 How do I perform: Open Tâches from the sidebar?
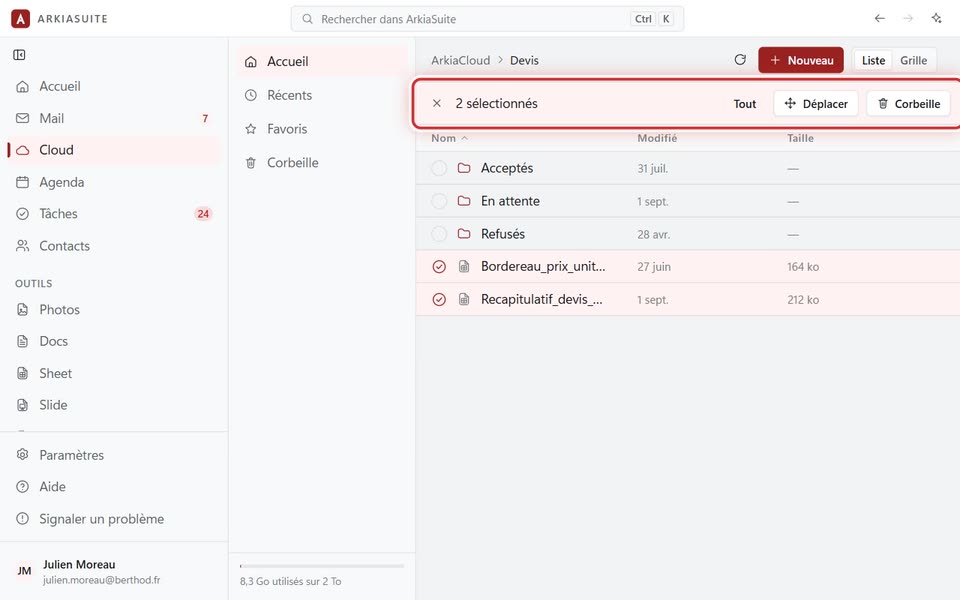pyautogui.click(x=114, y=214)
